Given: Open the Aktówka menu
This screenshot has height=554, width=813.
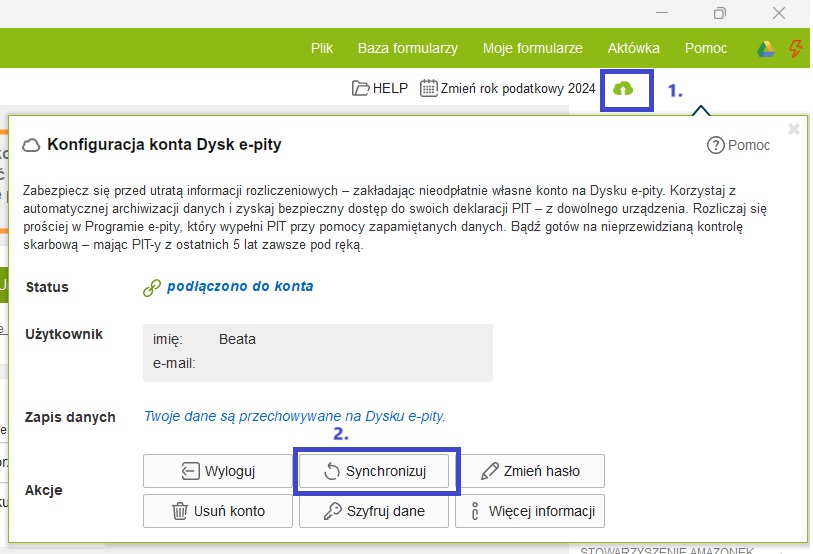Looking at the screenshot, I should pos(634,48).
